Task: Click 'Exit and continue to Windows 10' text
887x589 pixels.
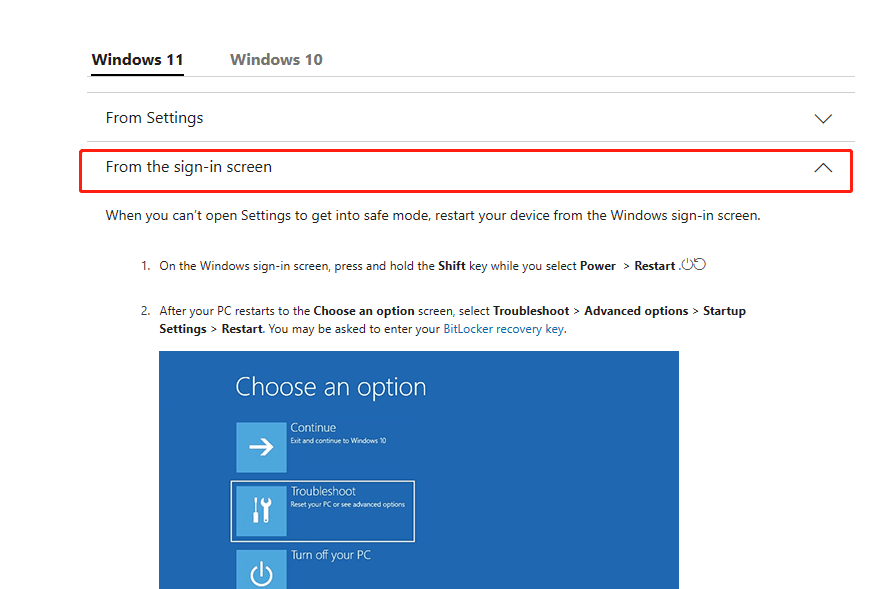Action: point(338,441)
